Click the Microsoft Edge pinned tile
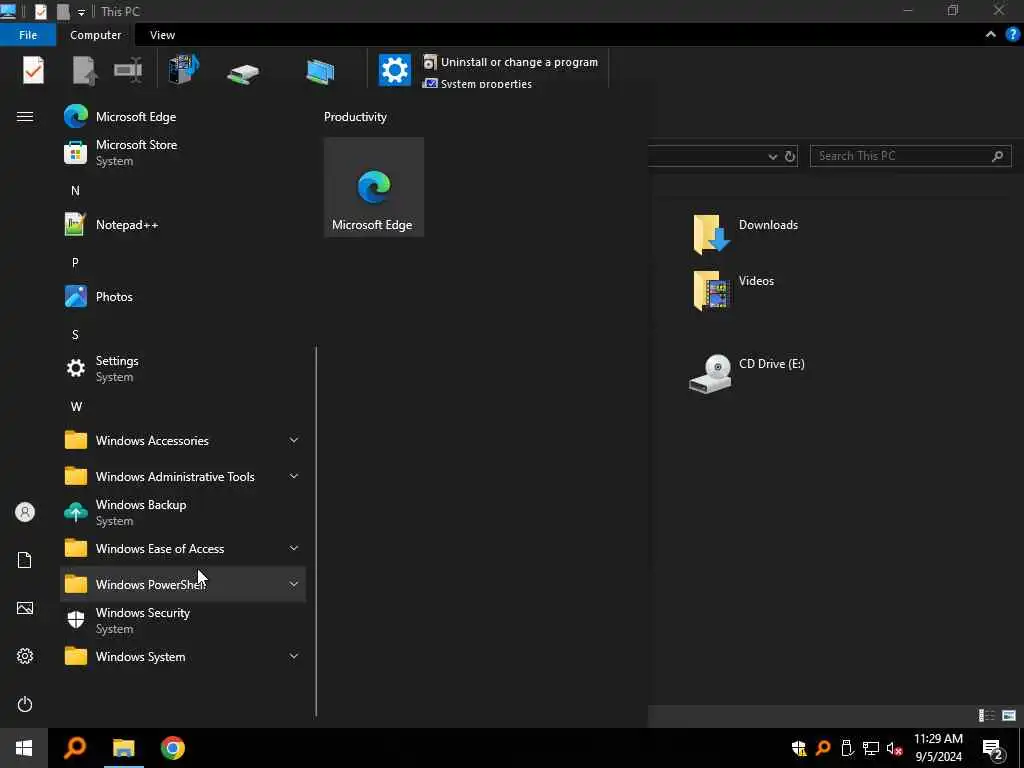Screen dimensions: 1024x768 click(x=374, y=187)
